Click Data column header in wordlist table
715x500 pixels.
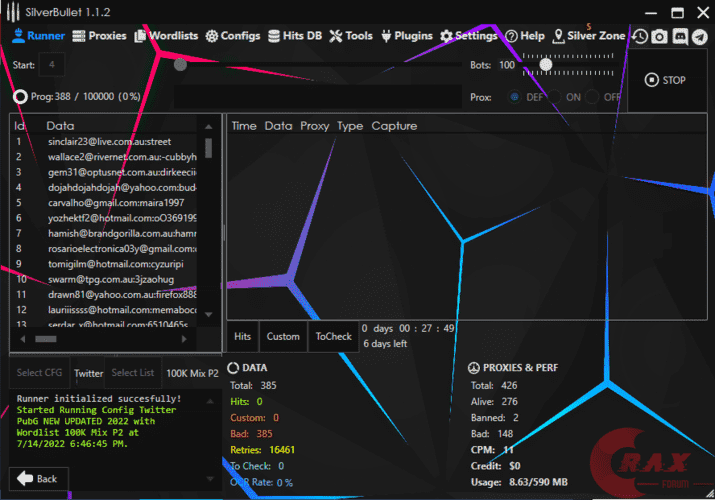click(x=60, y=126)
